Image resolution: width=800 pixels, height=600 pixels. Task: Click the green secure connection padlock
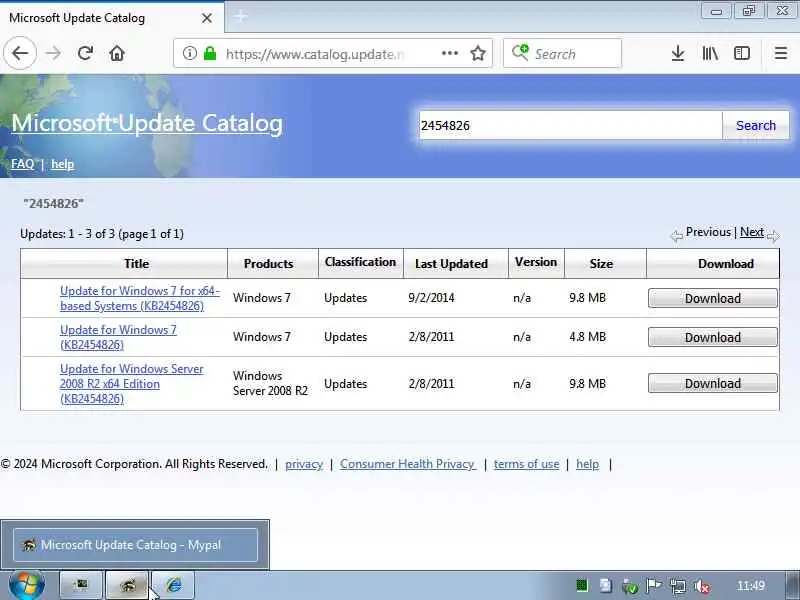coord(210,53)
